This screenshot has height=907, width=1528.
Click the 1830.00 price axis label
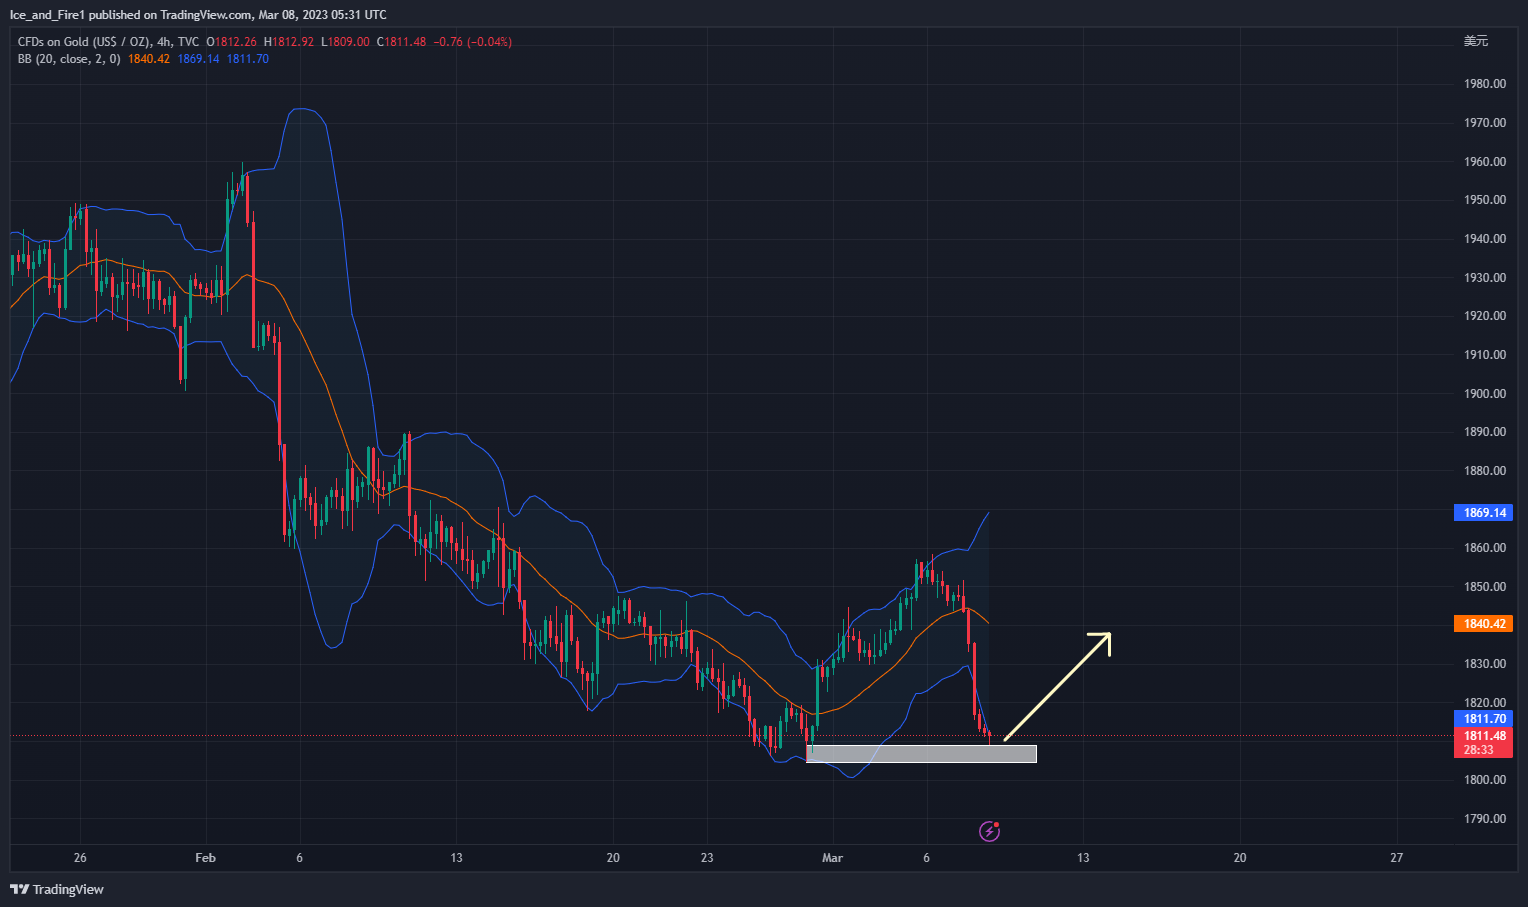(x=1485, y=664)
